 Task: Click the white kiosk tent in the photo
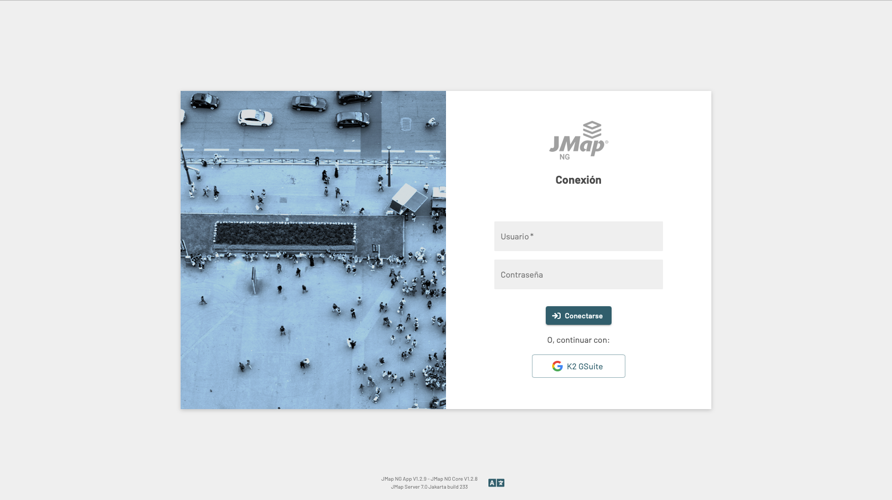(408, 199)
